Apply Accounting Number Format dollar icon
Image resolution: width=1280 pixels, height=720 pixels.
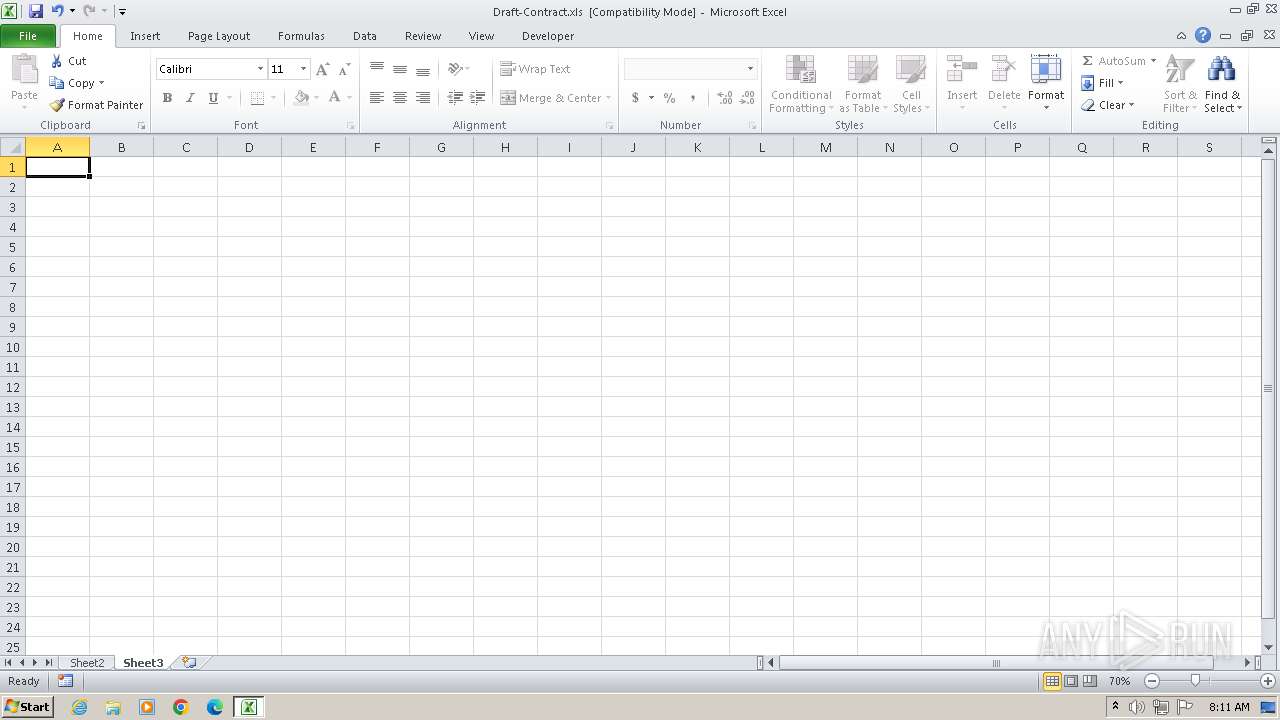(635, 98)
